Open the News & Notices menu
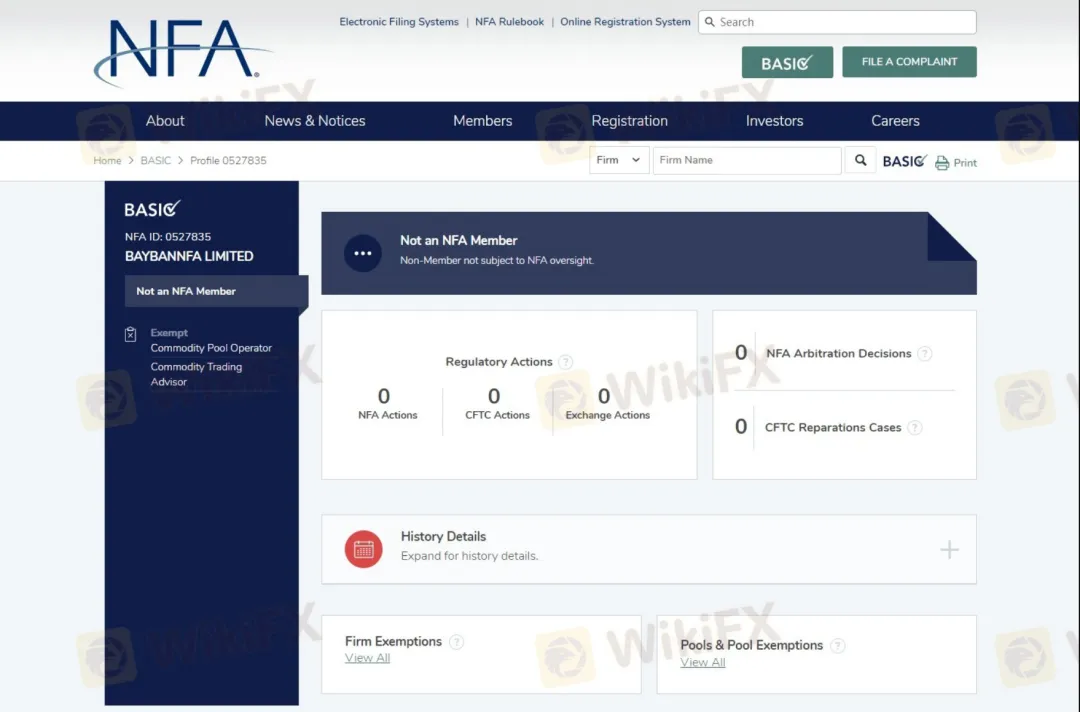Screen dimensions: 1080x712 [x=315, y=121]
